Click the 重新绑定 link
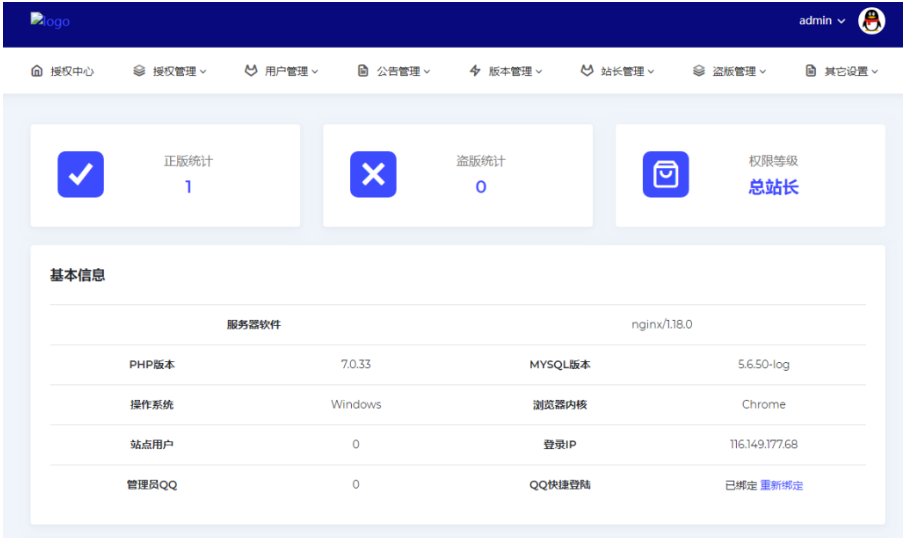This screenshot has width=904, height=538. pos(781,485)
